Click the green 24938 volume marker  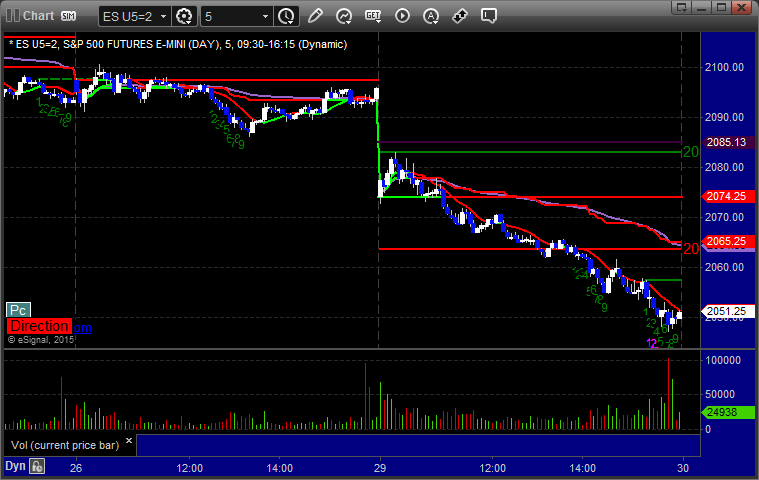[x=728, y=412]
